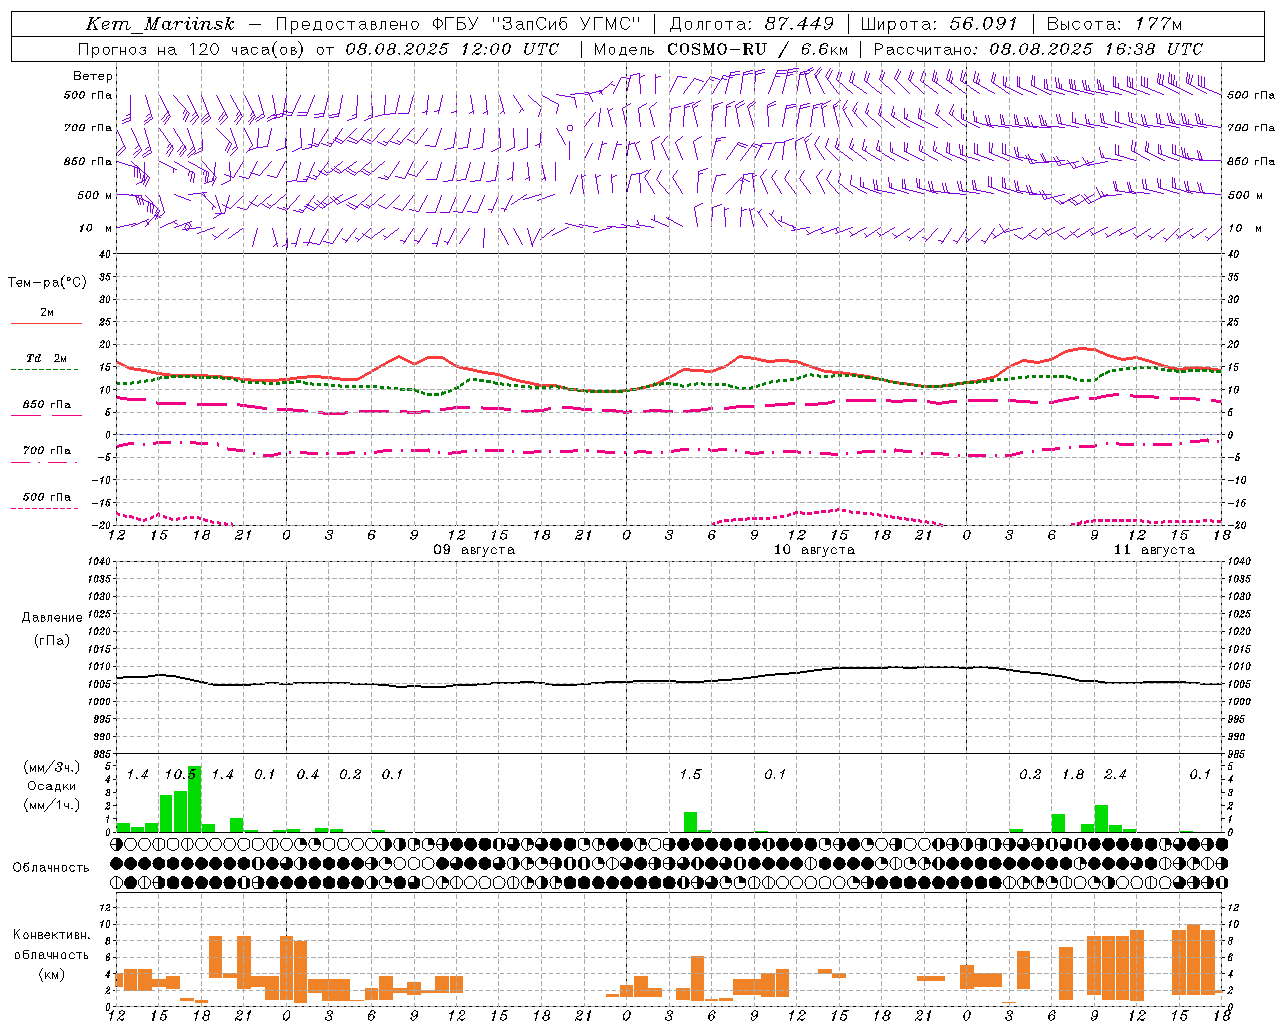Click the green precipitation bar beneath the 1.5 value

tap(690, 822)
